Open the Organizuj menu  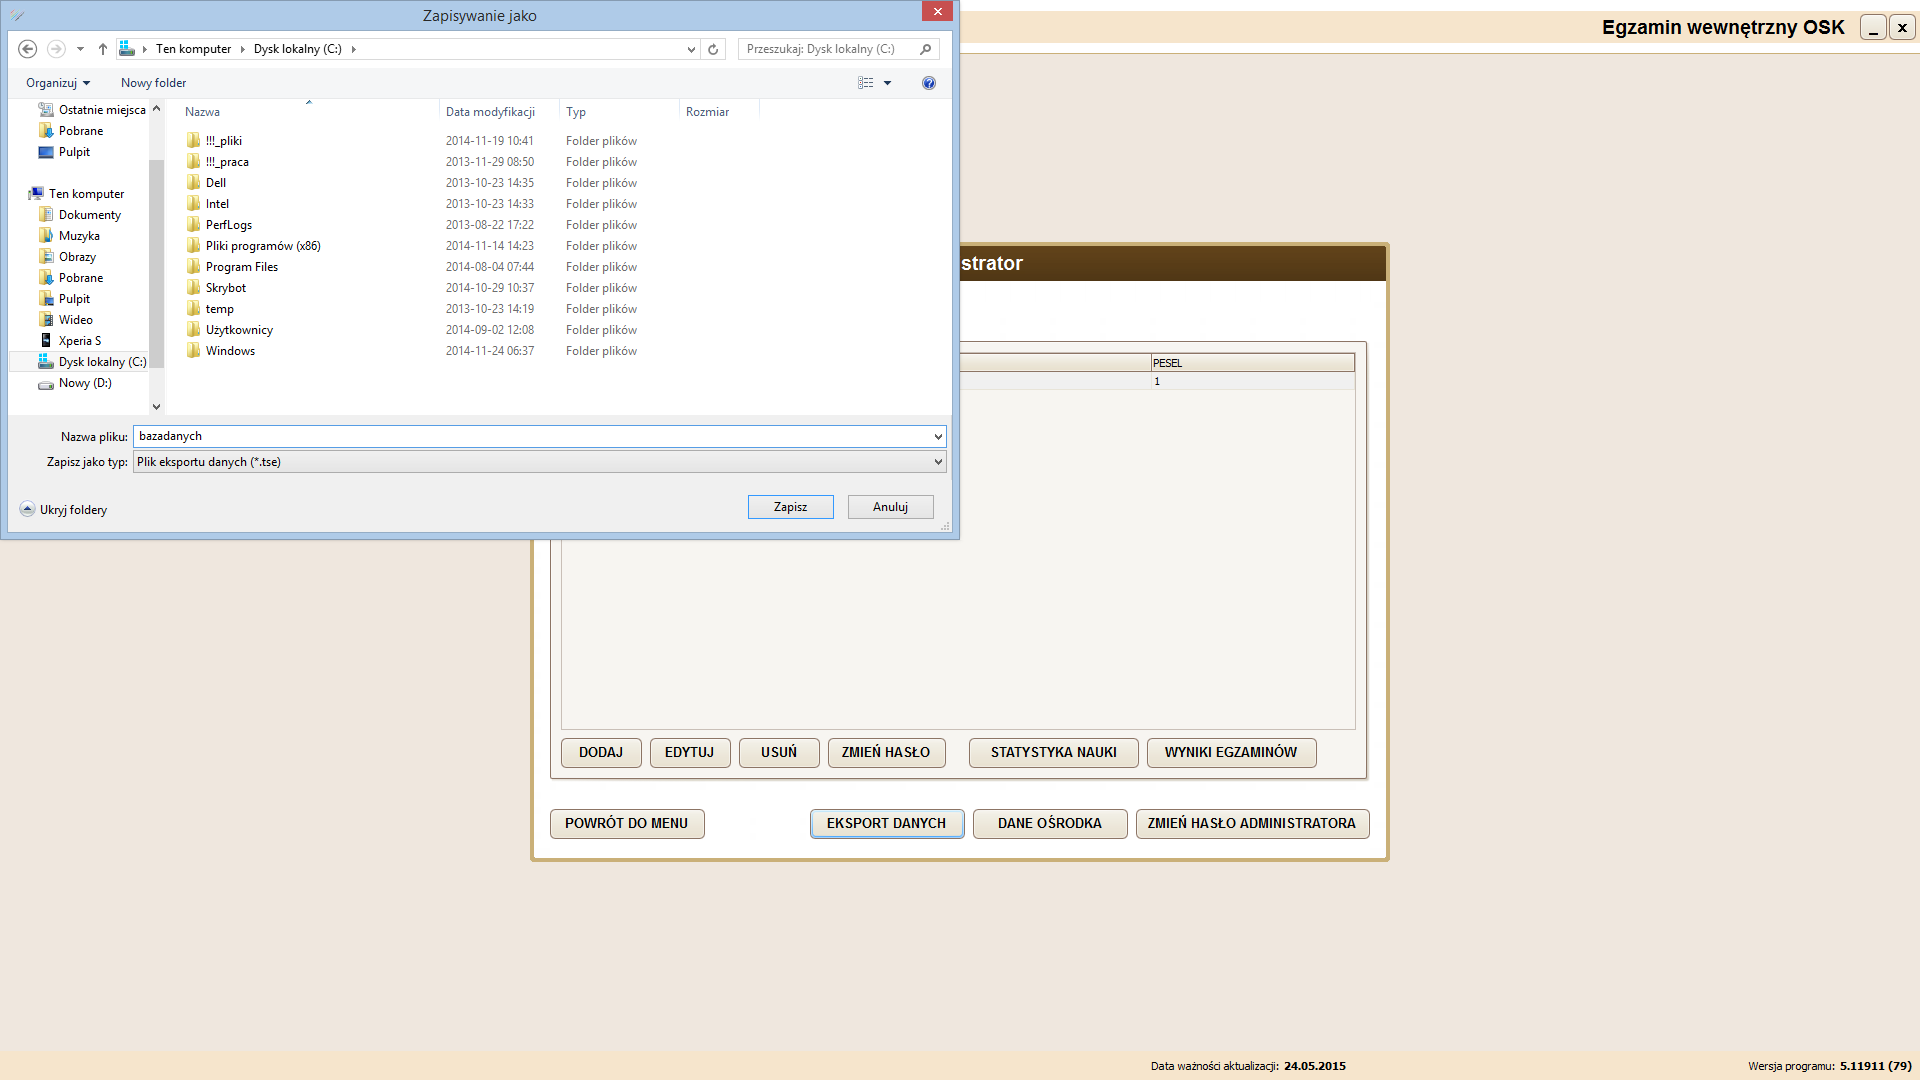[58, 83]
